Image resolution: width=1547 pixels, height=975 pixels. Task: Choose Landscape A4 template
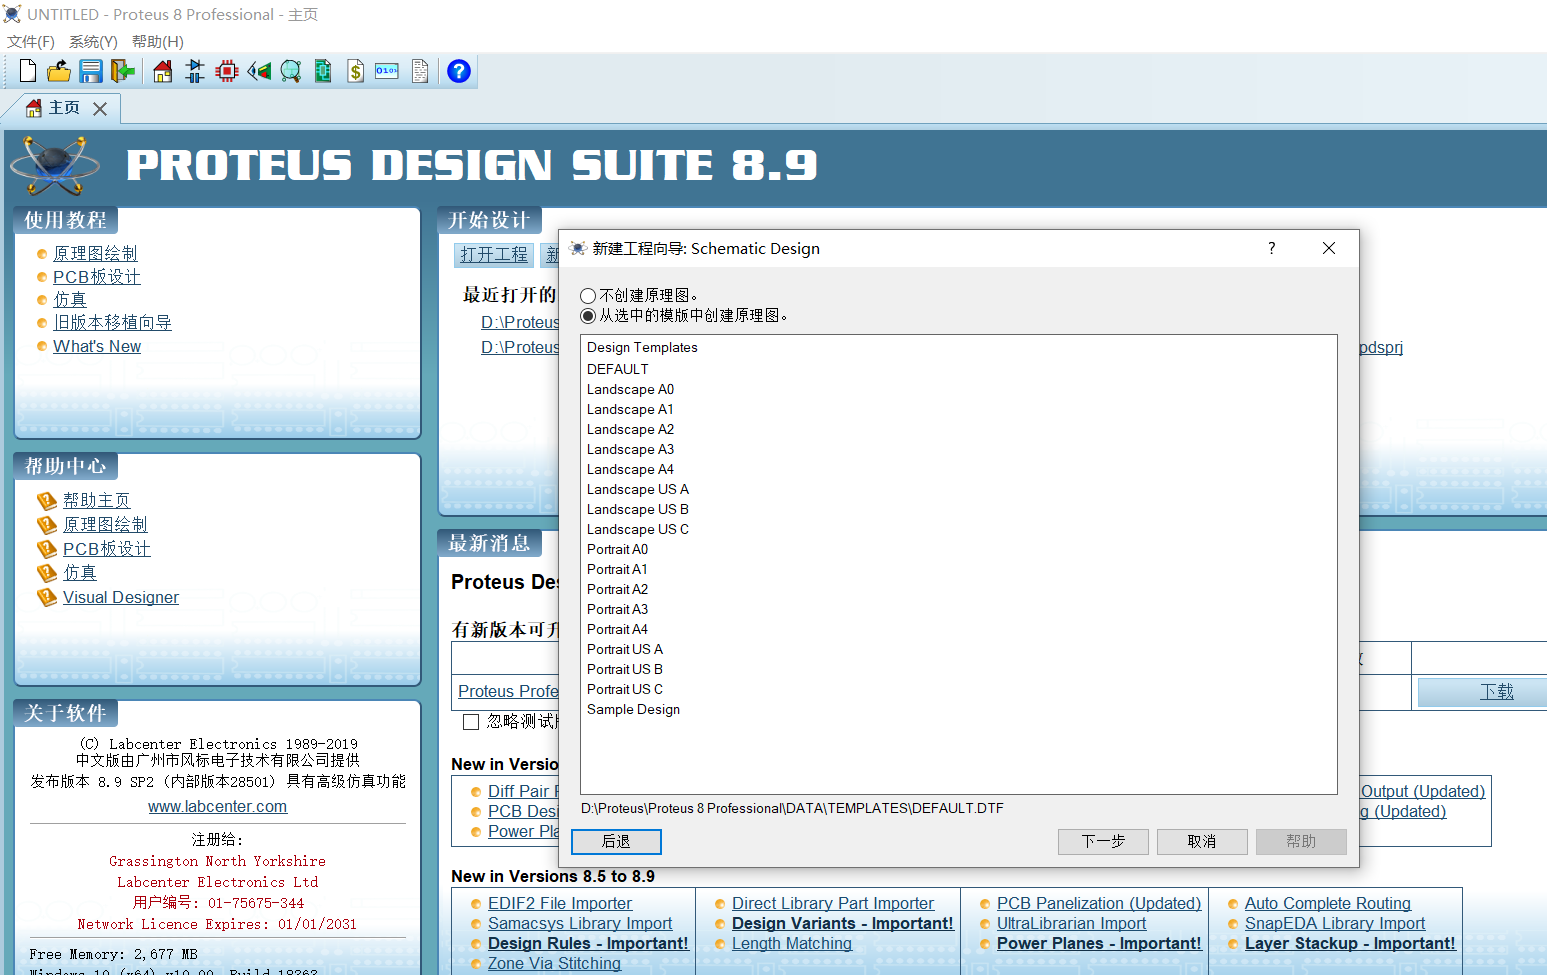pos(630,469)
